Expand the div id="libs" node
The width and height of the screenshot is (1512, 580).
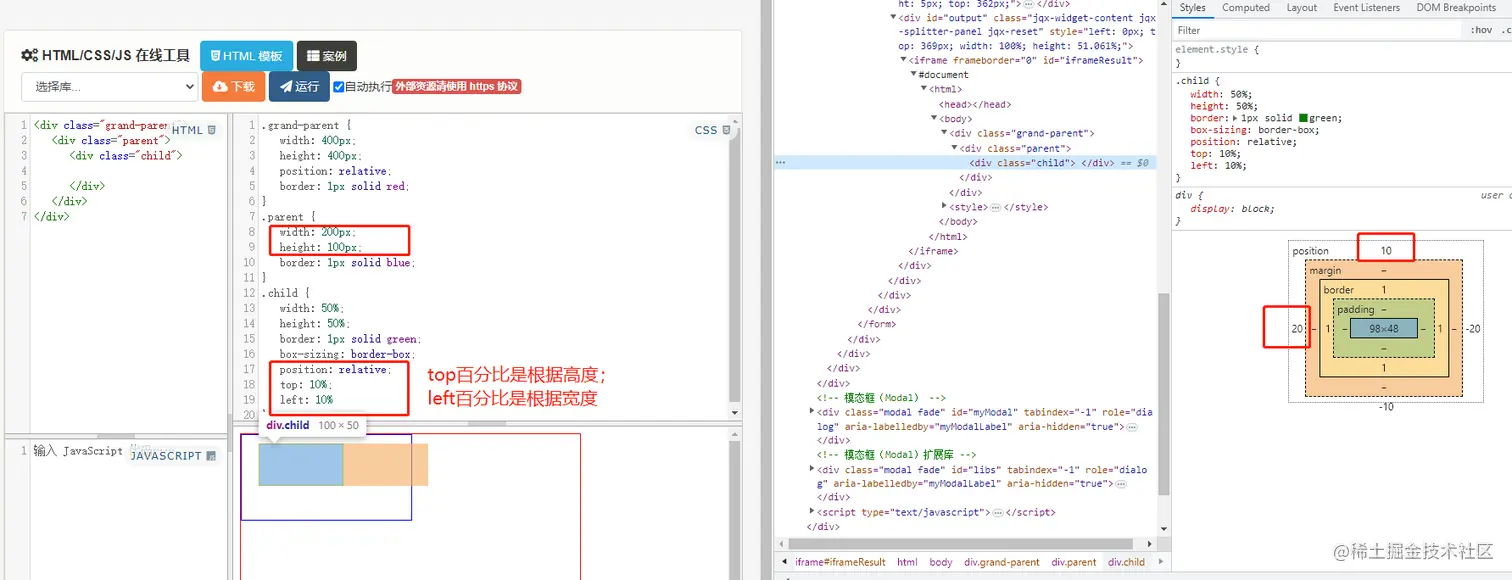[812, 469]
